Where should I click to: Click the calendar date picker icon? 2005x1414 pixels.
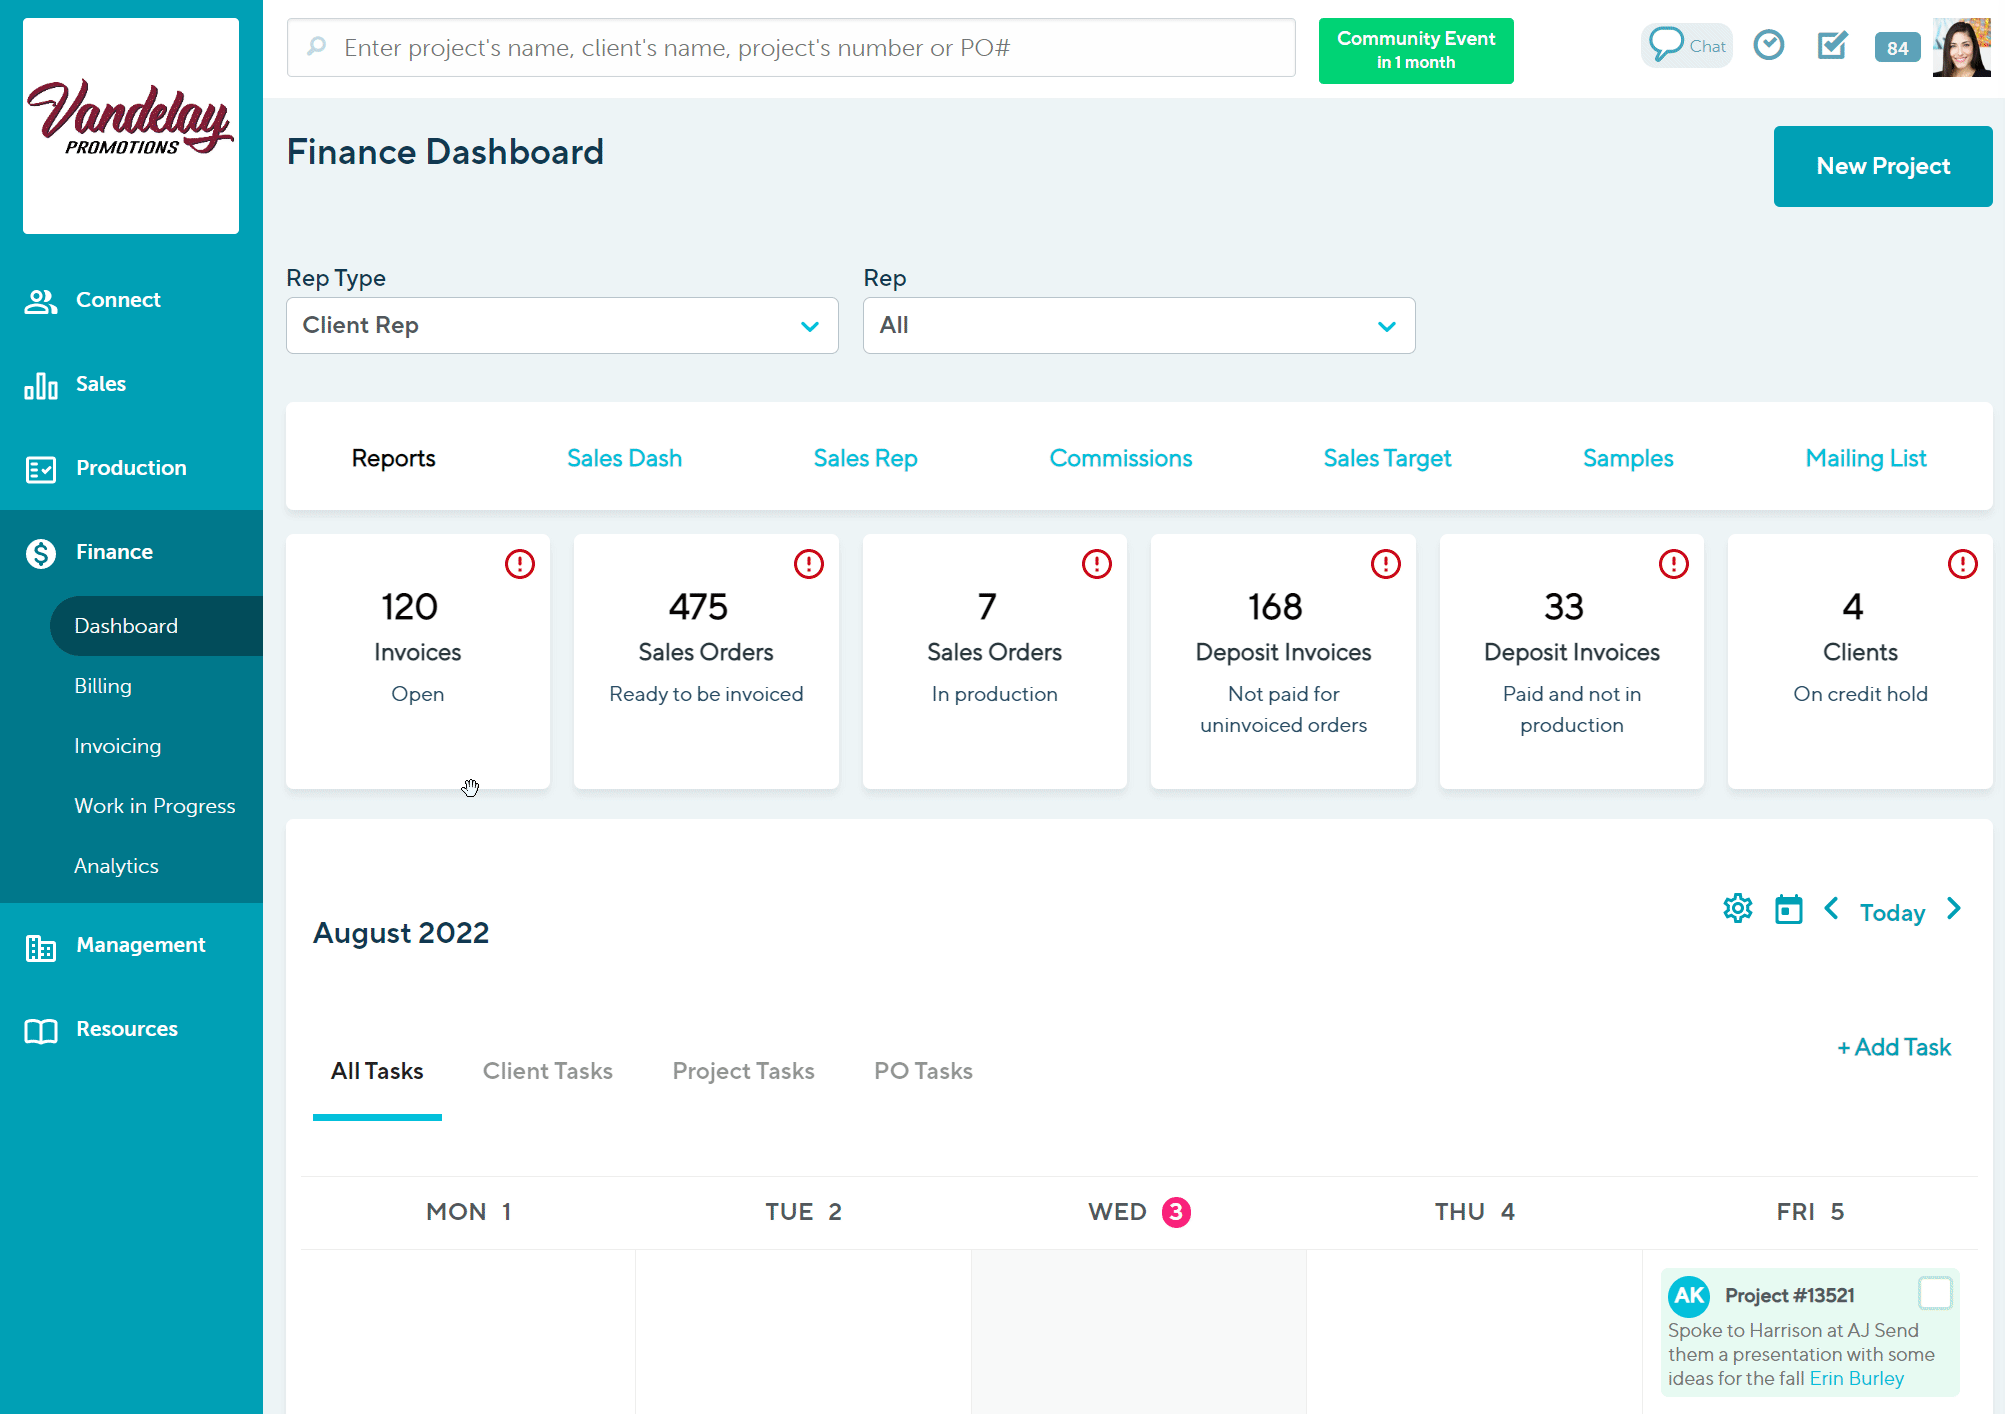pyautogui.click(x=1788, y=910)
